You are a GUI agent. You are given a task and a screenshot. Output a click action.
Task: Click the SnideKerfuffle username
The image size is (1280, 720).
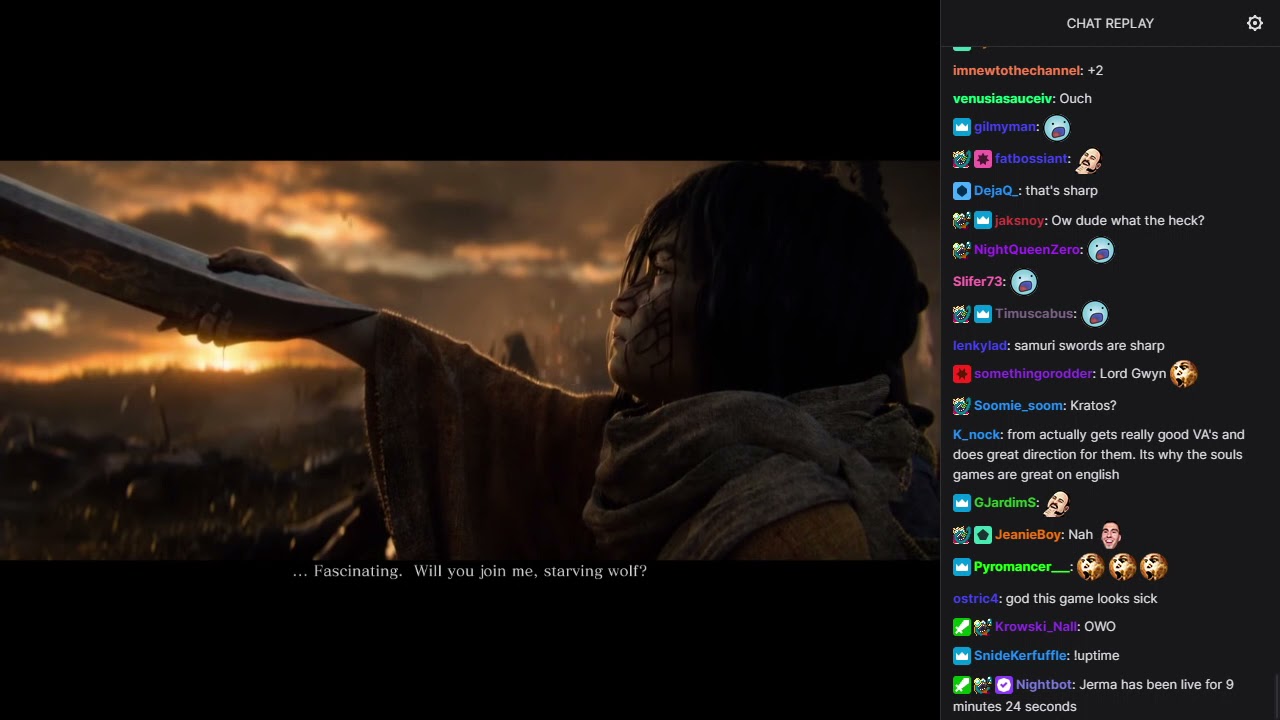1020,656
